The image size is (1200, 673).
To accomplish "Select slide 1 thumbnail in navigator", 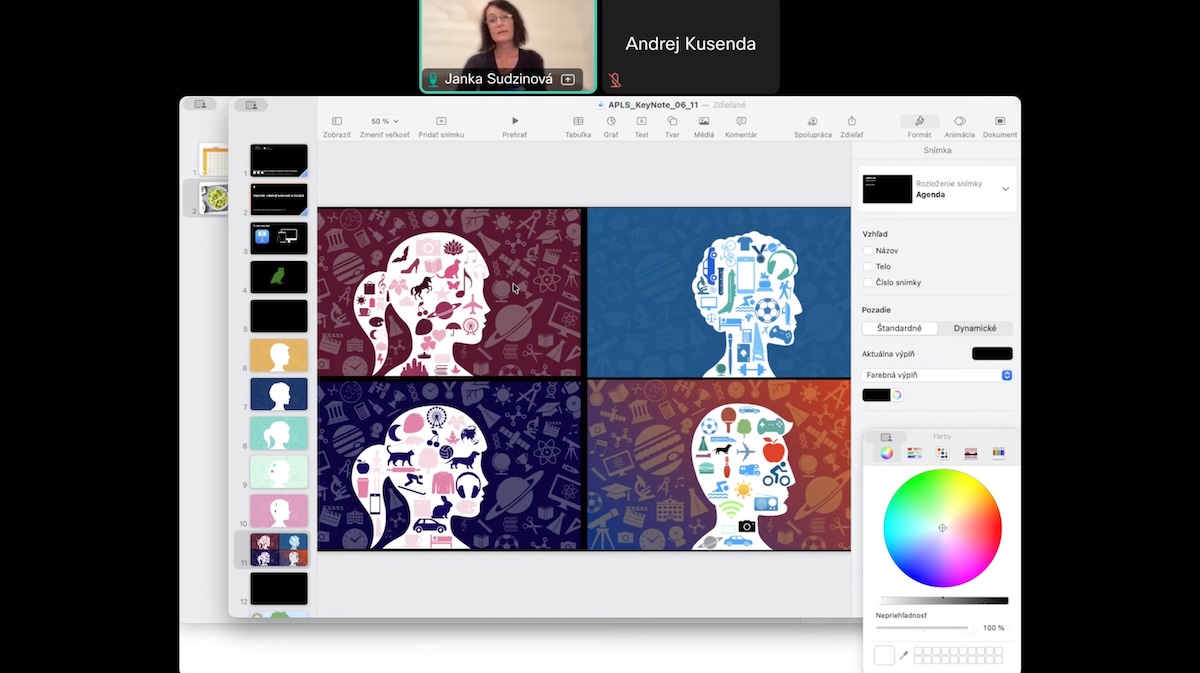I will tap(279, 160).
